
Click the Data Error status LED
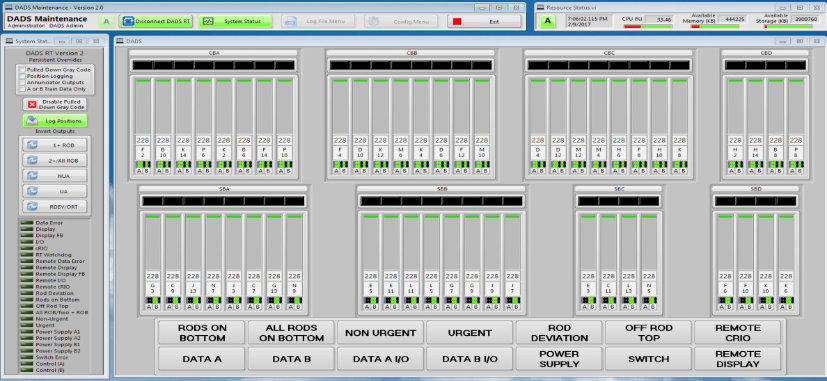pyautogui.click(x=26, y=223)
